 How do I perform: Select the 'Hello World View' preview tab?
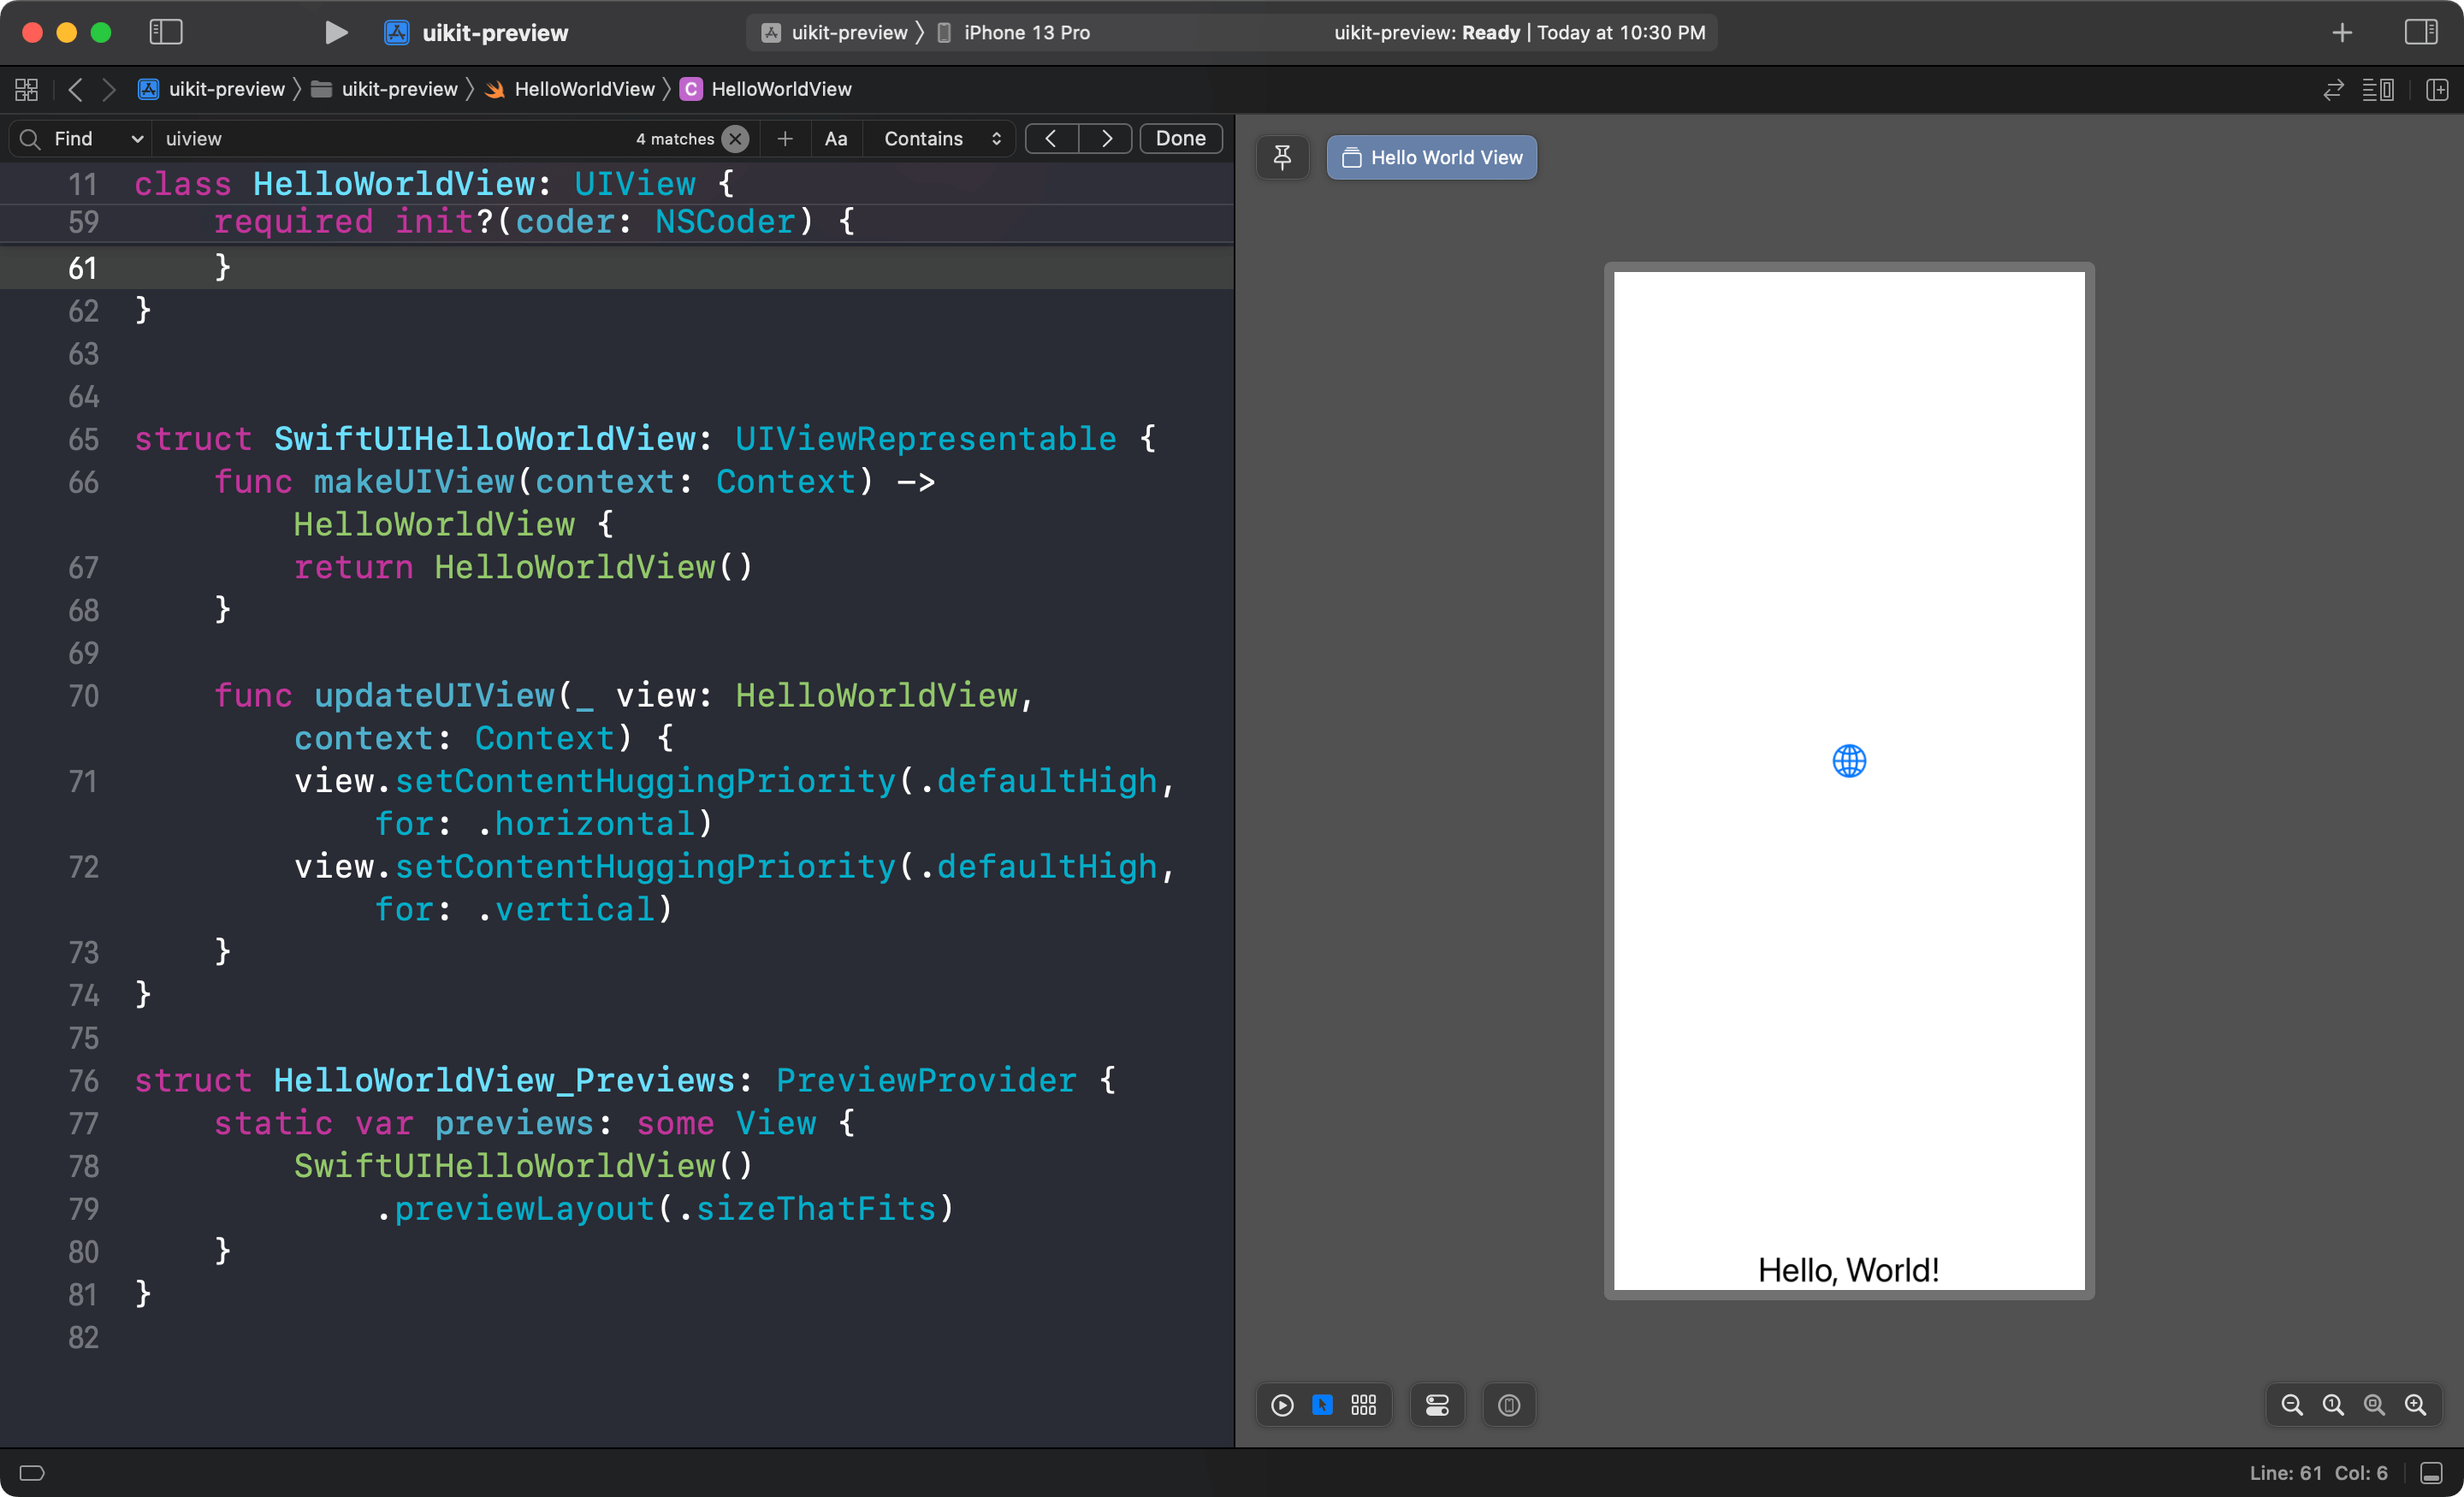[1430, 157]
